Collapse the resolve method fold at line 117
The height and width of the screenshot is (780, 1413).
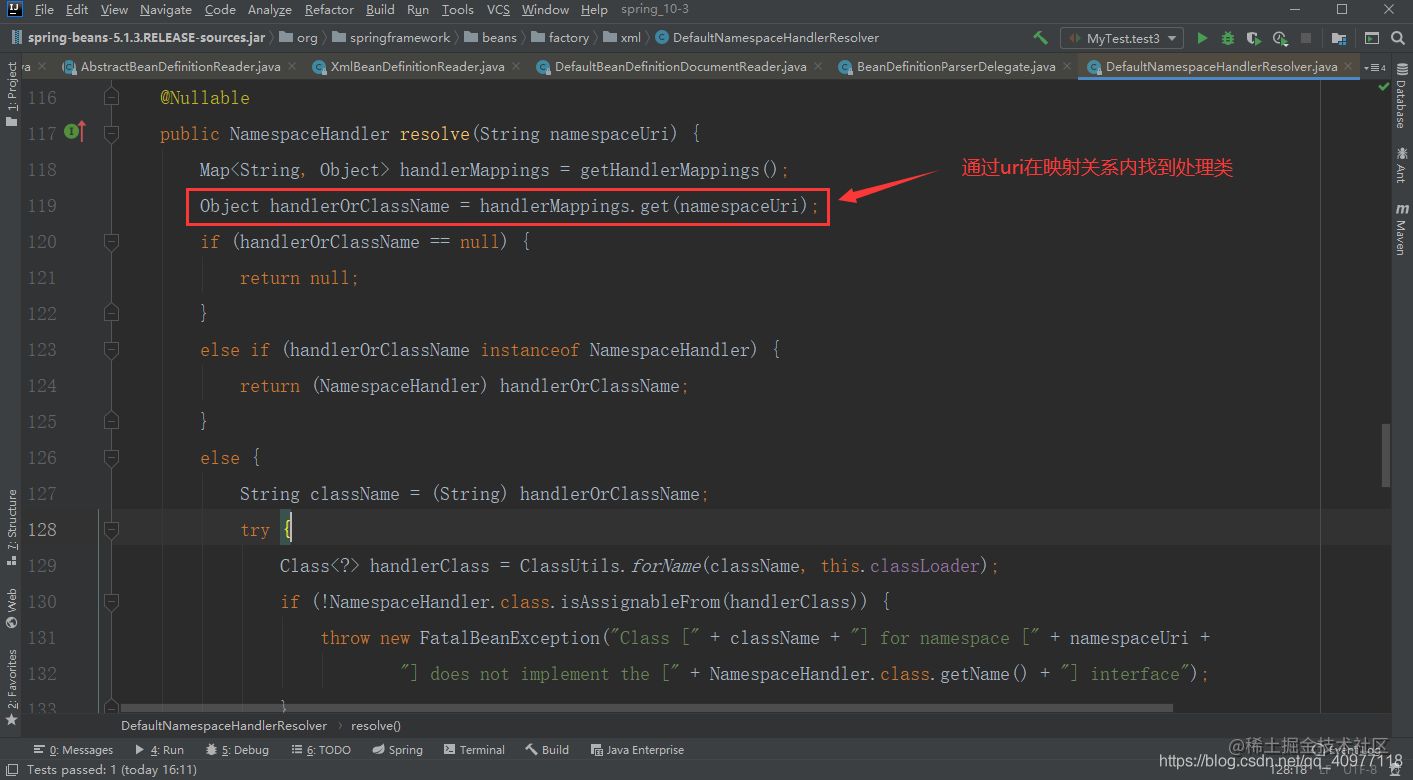point(111,133)
